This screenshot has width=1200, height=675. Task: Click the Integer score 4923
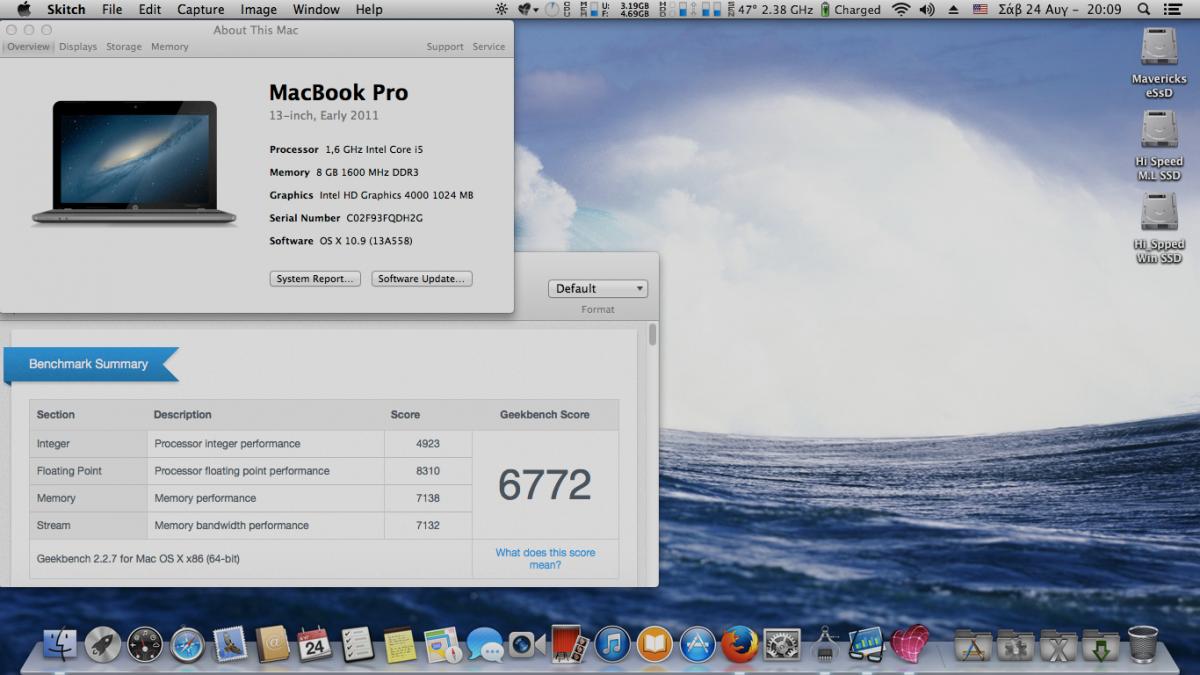tap(428, 444)
